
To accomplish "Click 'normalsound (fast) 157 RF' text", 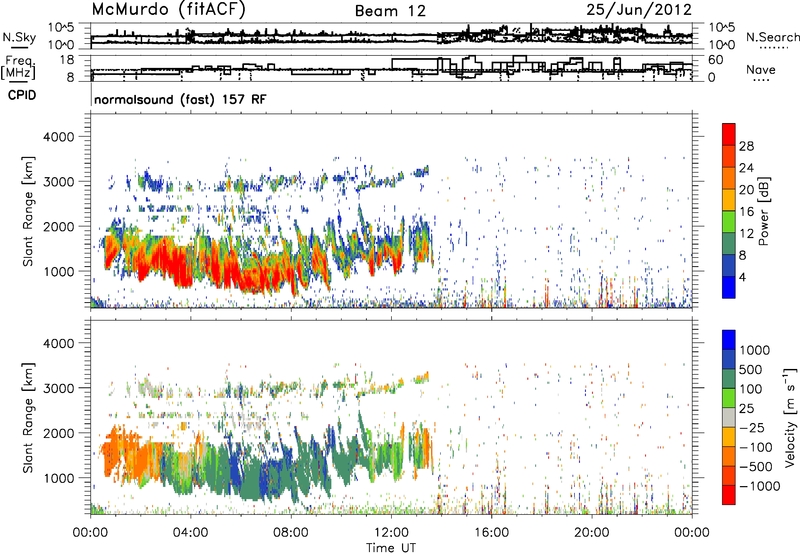I will 180,99.
